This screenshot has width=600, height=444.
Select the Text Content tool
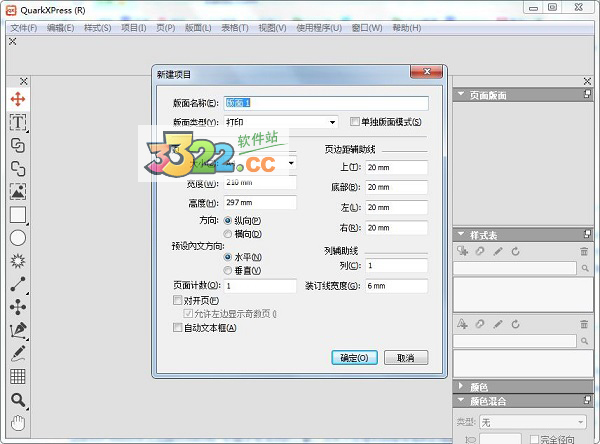(x=18, y=122)
